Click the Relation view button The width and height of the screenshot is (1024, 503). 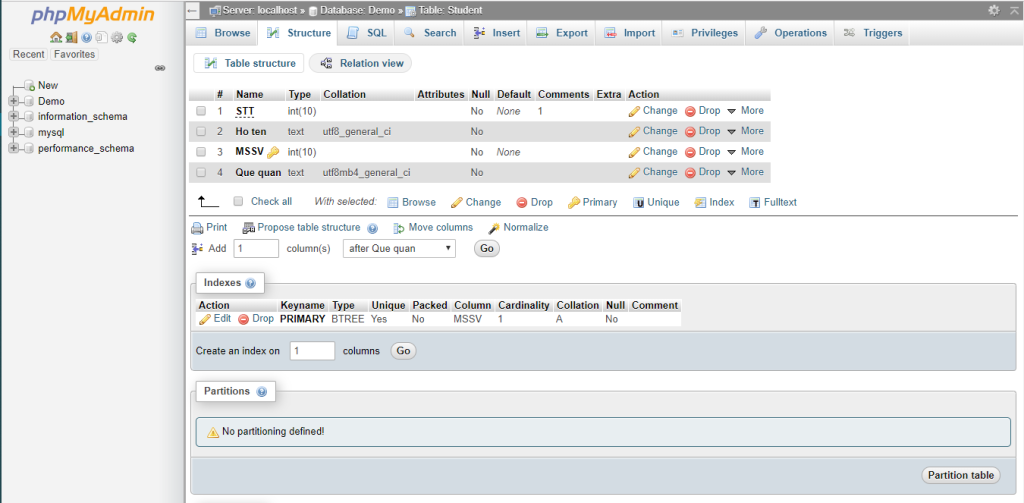[360, 63]
